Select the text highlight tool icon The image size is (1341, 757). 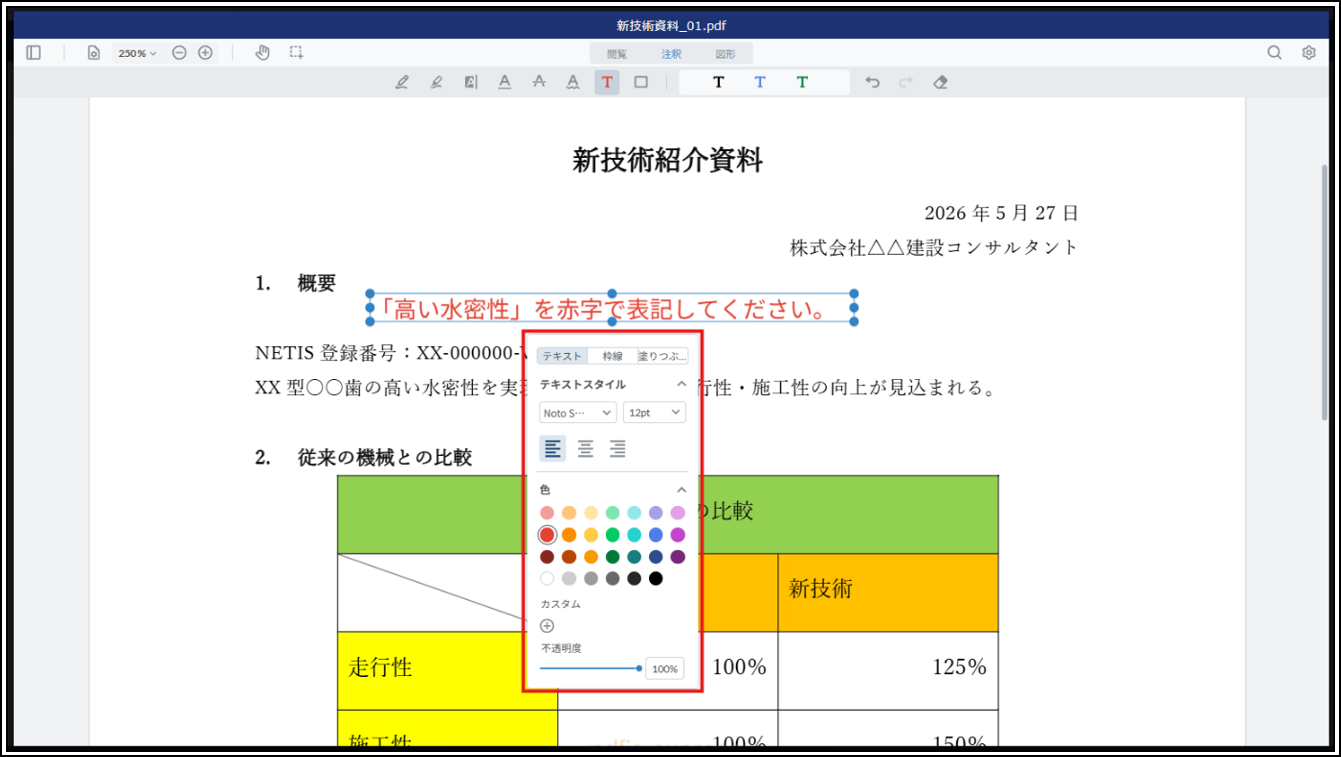coord(470,82)
